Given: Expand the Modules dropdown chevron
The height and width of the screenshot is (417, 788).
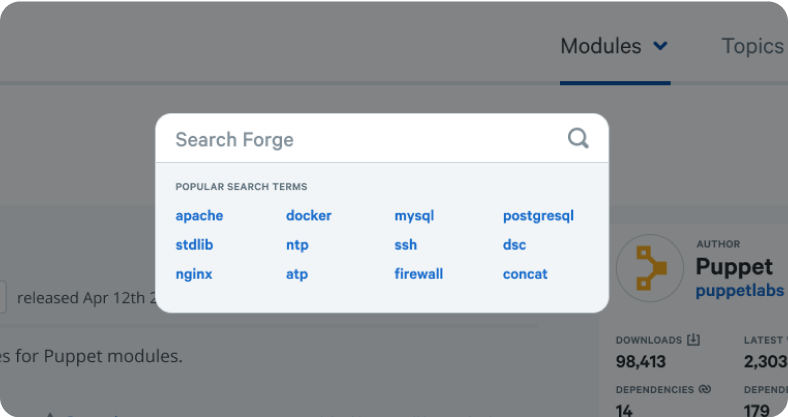Looking at the screenshot, I should [x=660, y=46].
